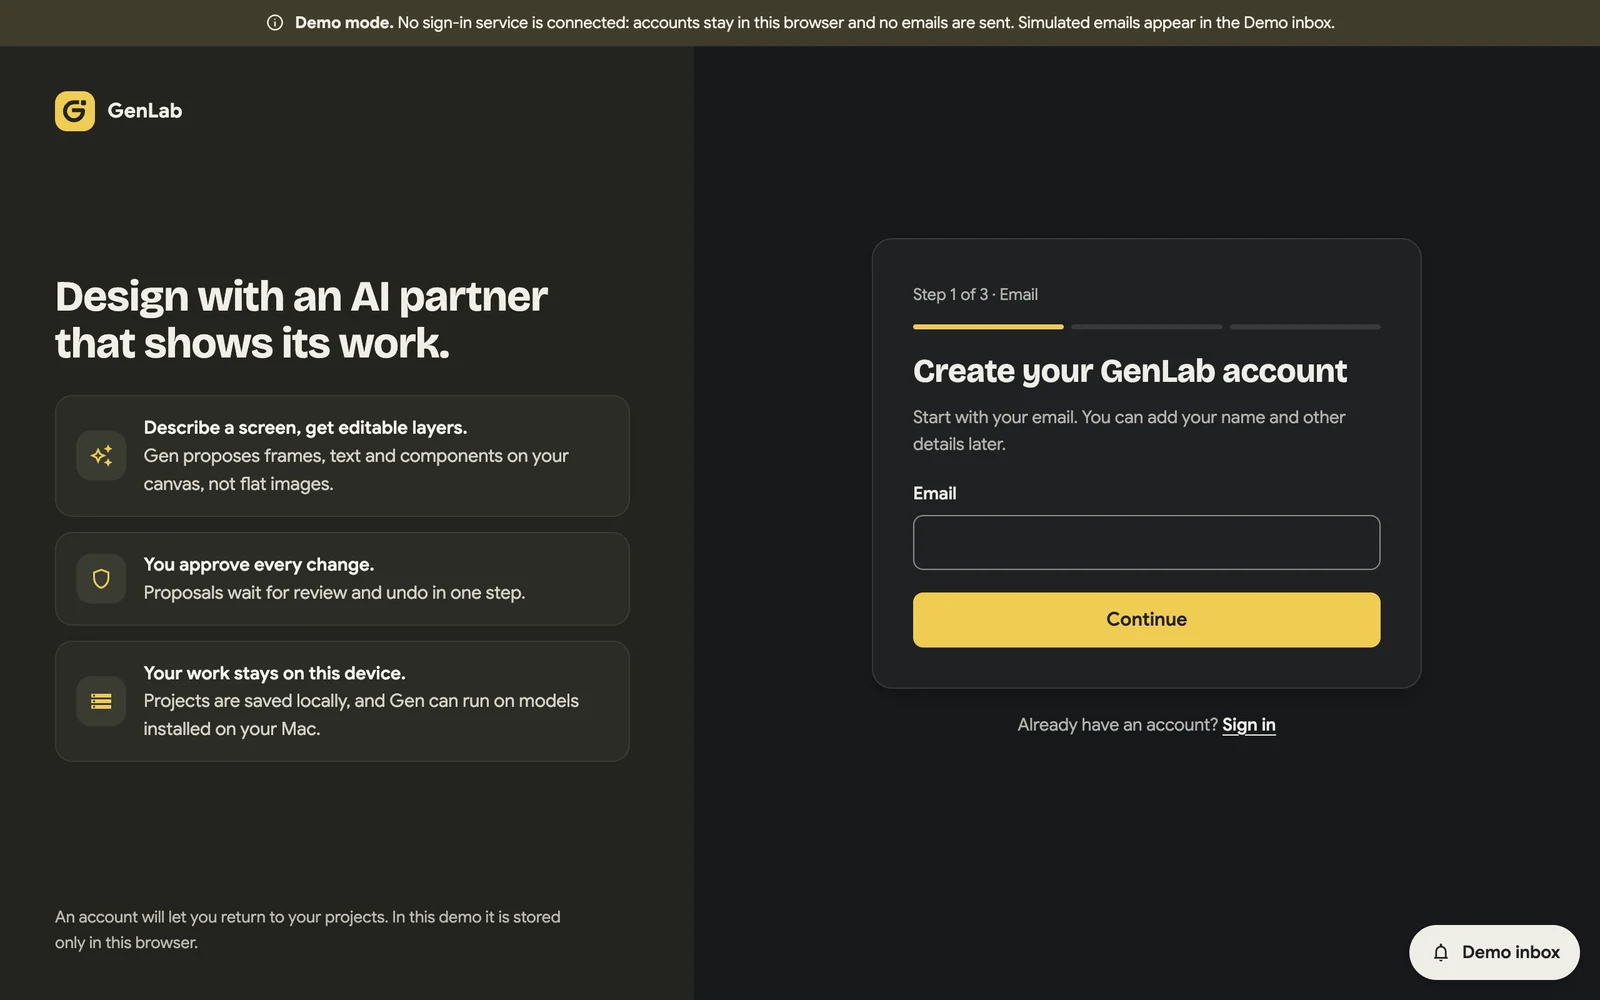The width and height of the screenshot is (1600, 1000).
Task: Click "Projects are saved locally" description
Action: pos(361,715)
